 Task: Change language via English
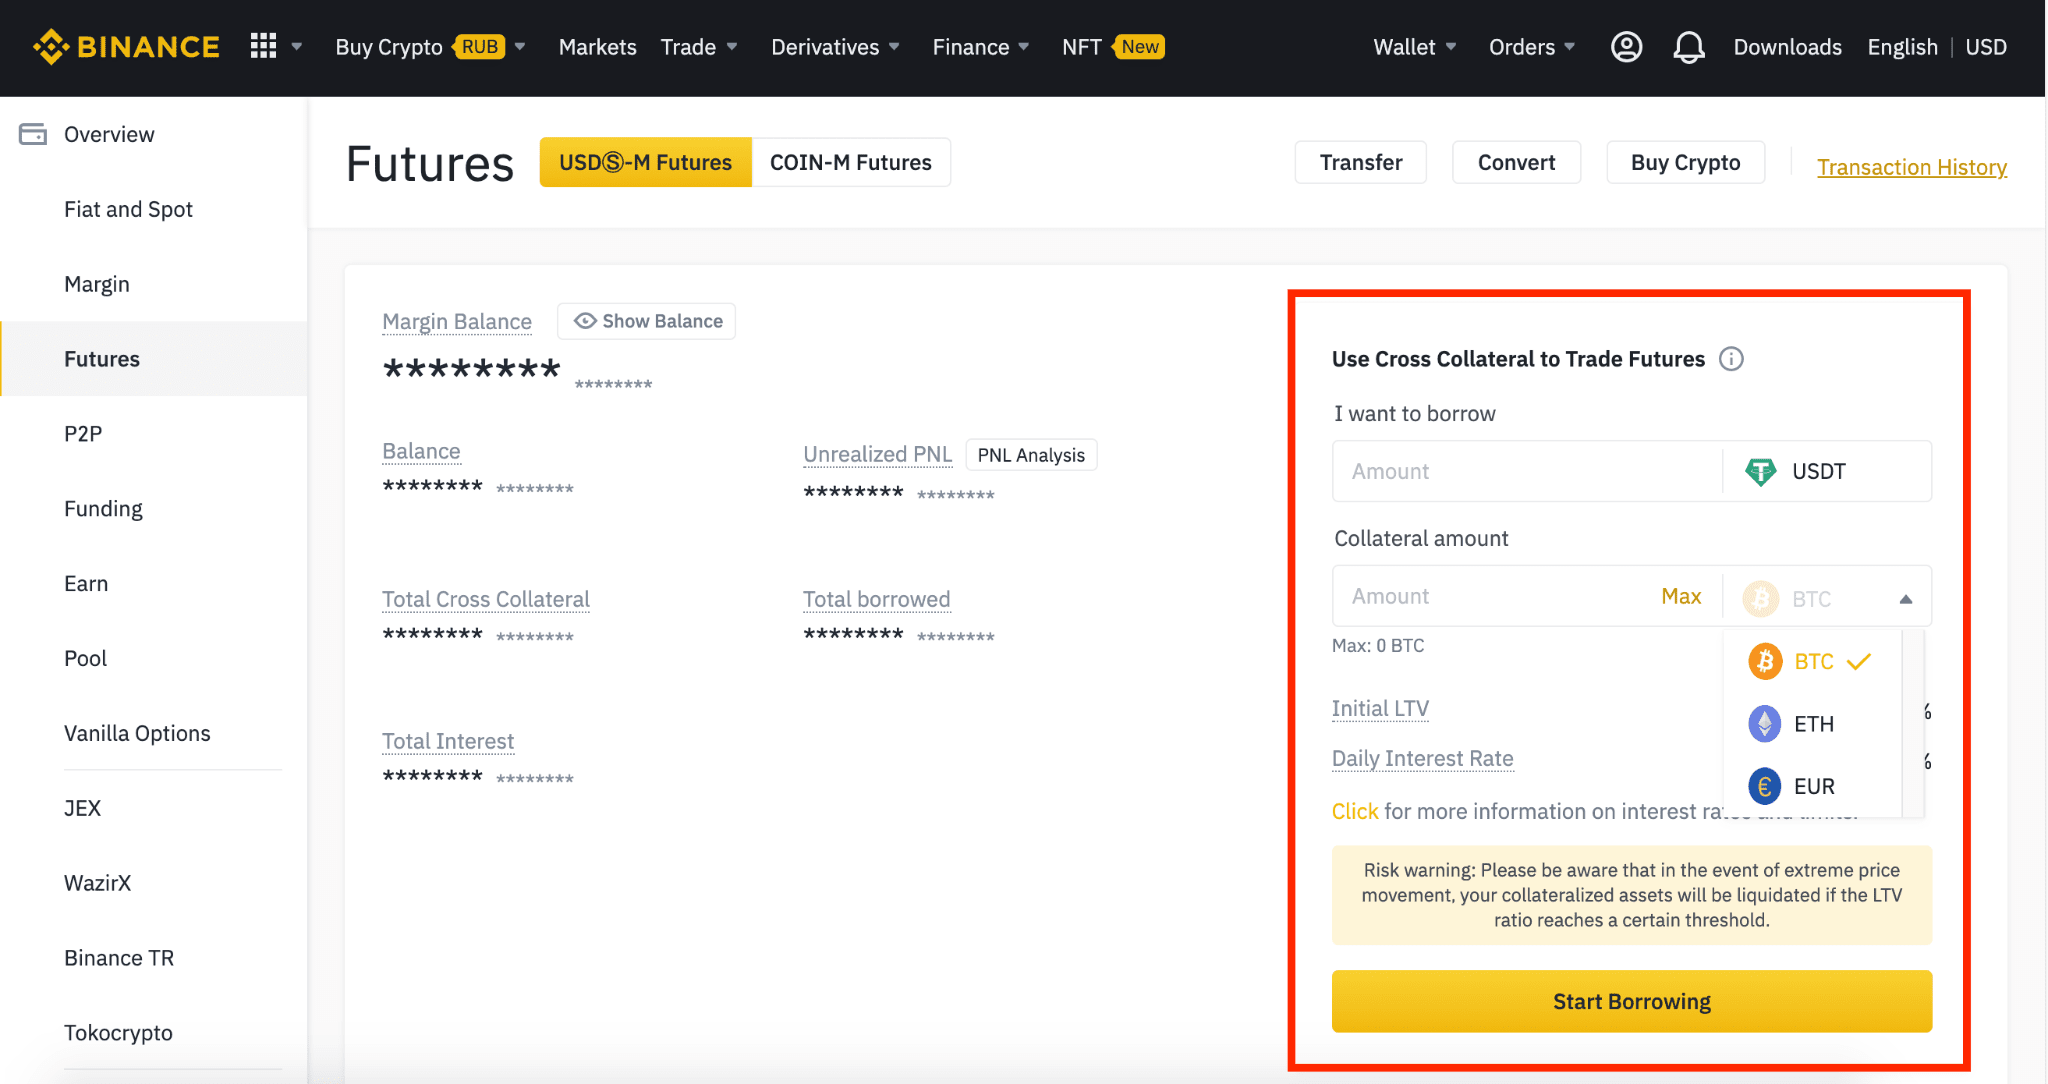point(1902,47)
